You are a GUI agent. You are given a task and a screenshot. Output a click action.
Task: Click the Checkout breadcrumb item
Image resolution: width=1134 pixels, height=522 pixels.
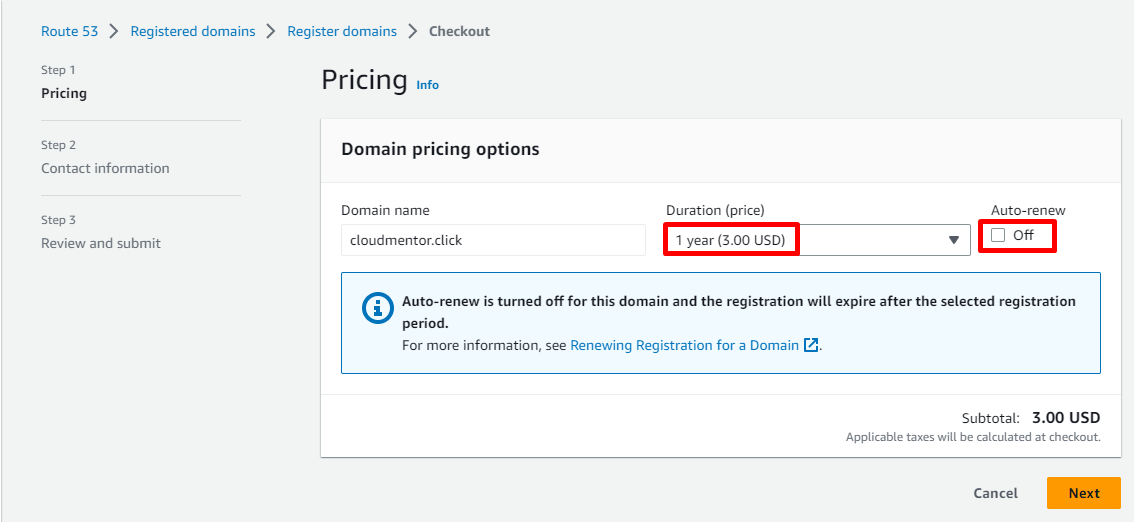tap(459, 31)
